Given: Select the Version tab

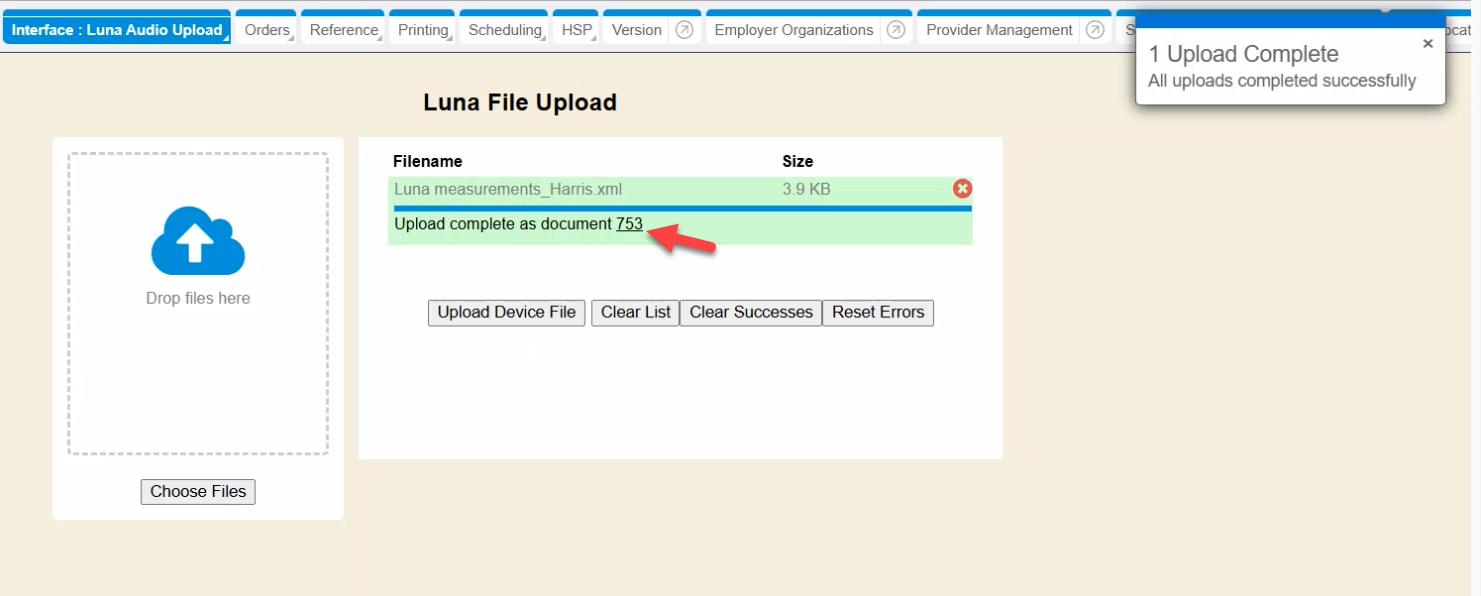Looking at the screenshot, I should point(636,30).
